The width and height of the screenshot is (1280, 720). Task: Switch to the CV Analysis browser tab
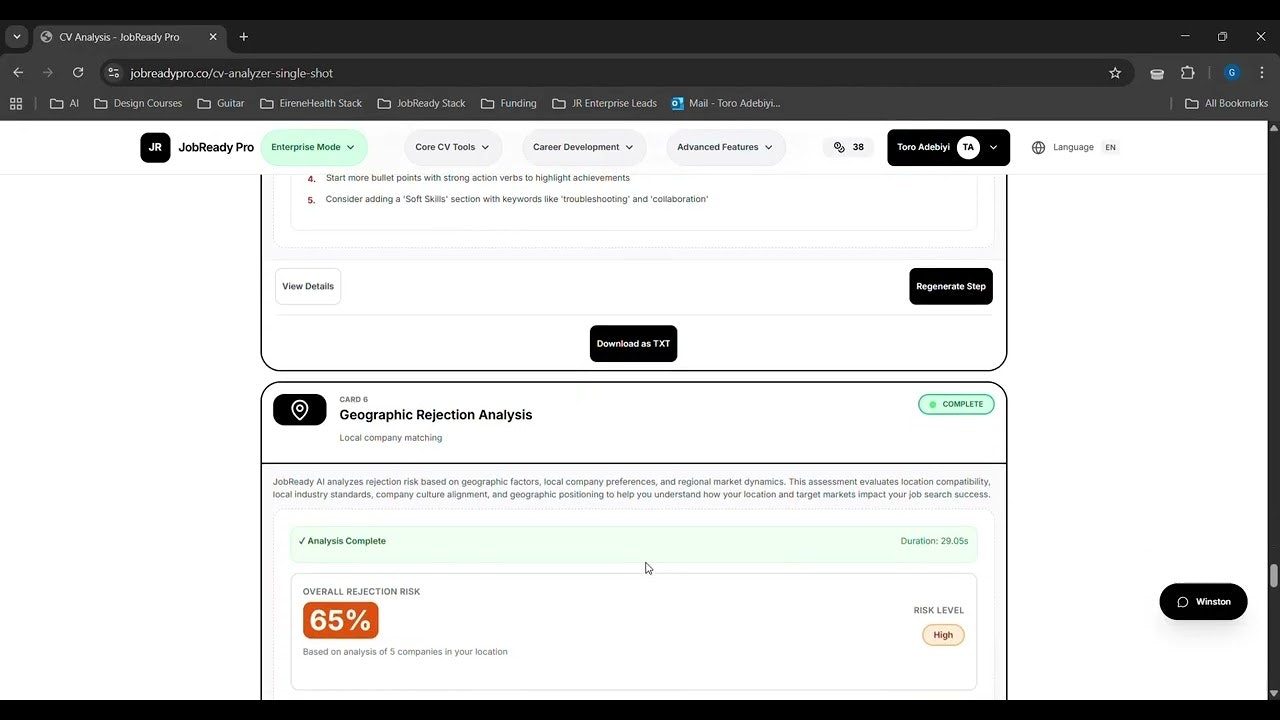[120, 37]
